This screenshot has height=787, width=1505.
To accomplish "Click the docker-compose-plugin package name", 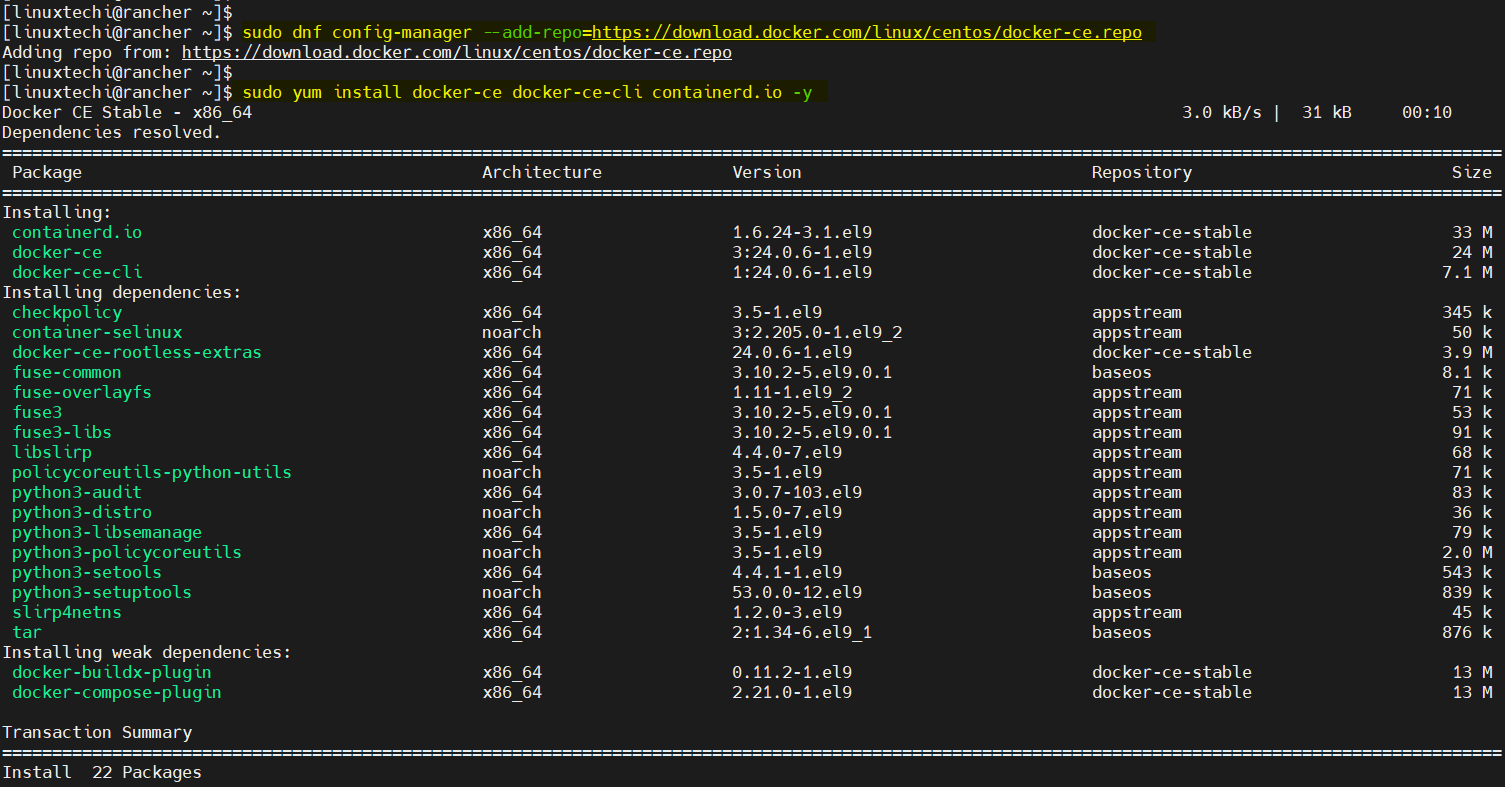I will coord(117,692).
